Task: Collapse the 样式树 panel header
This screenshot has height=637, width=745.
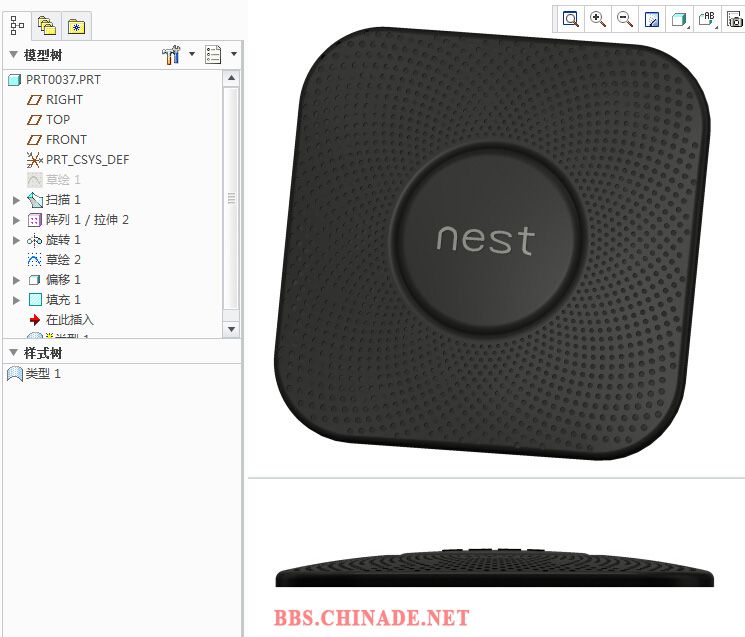Action: (14, 352)
